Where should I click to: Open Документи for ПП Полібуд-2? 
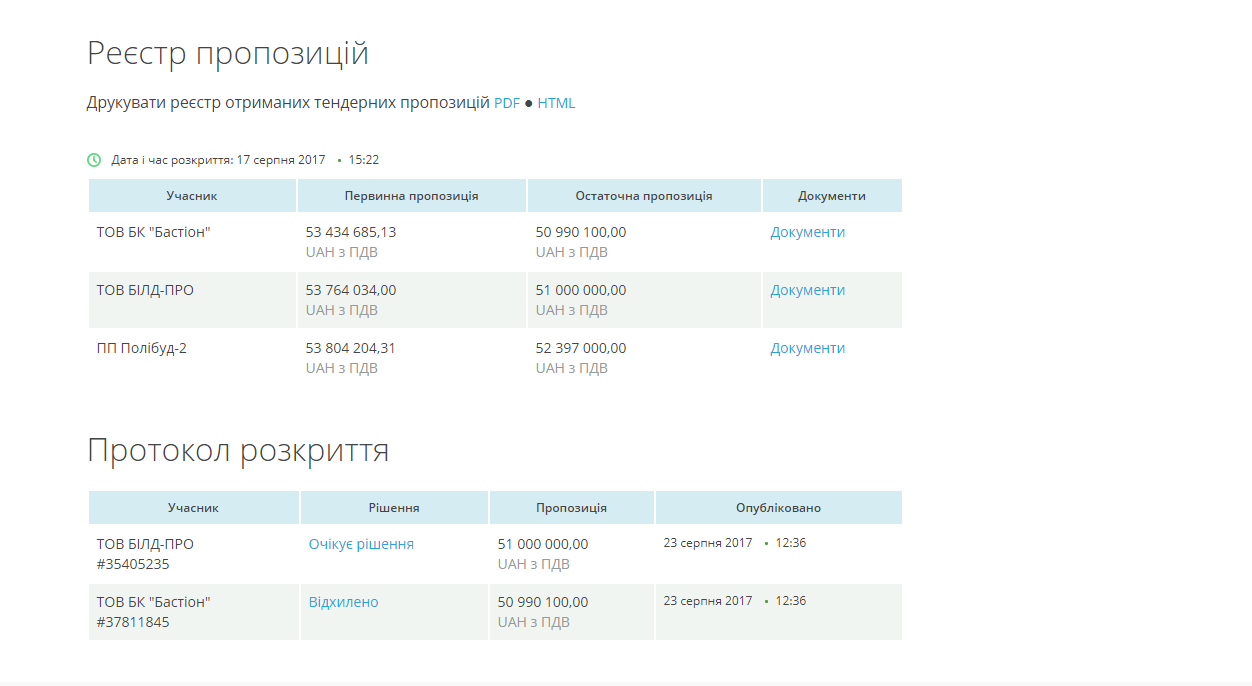point(807,348)
